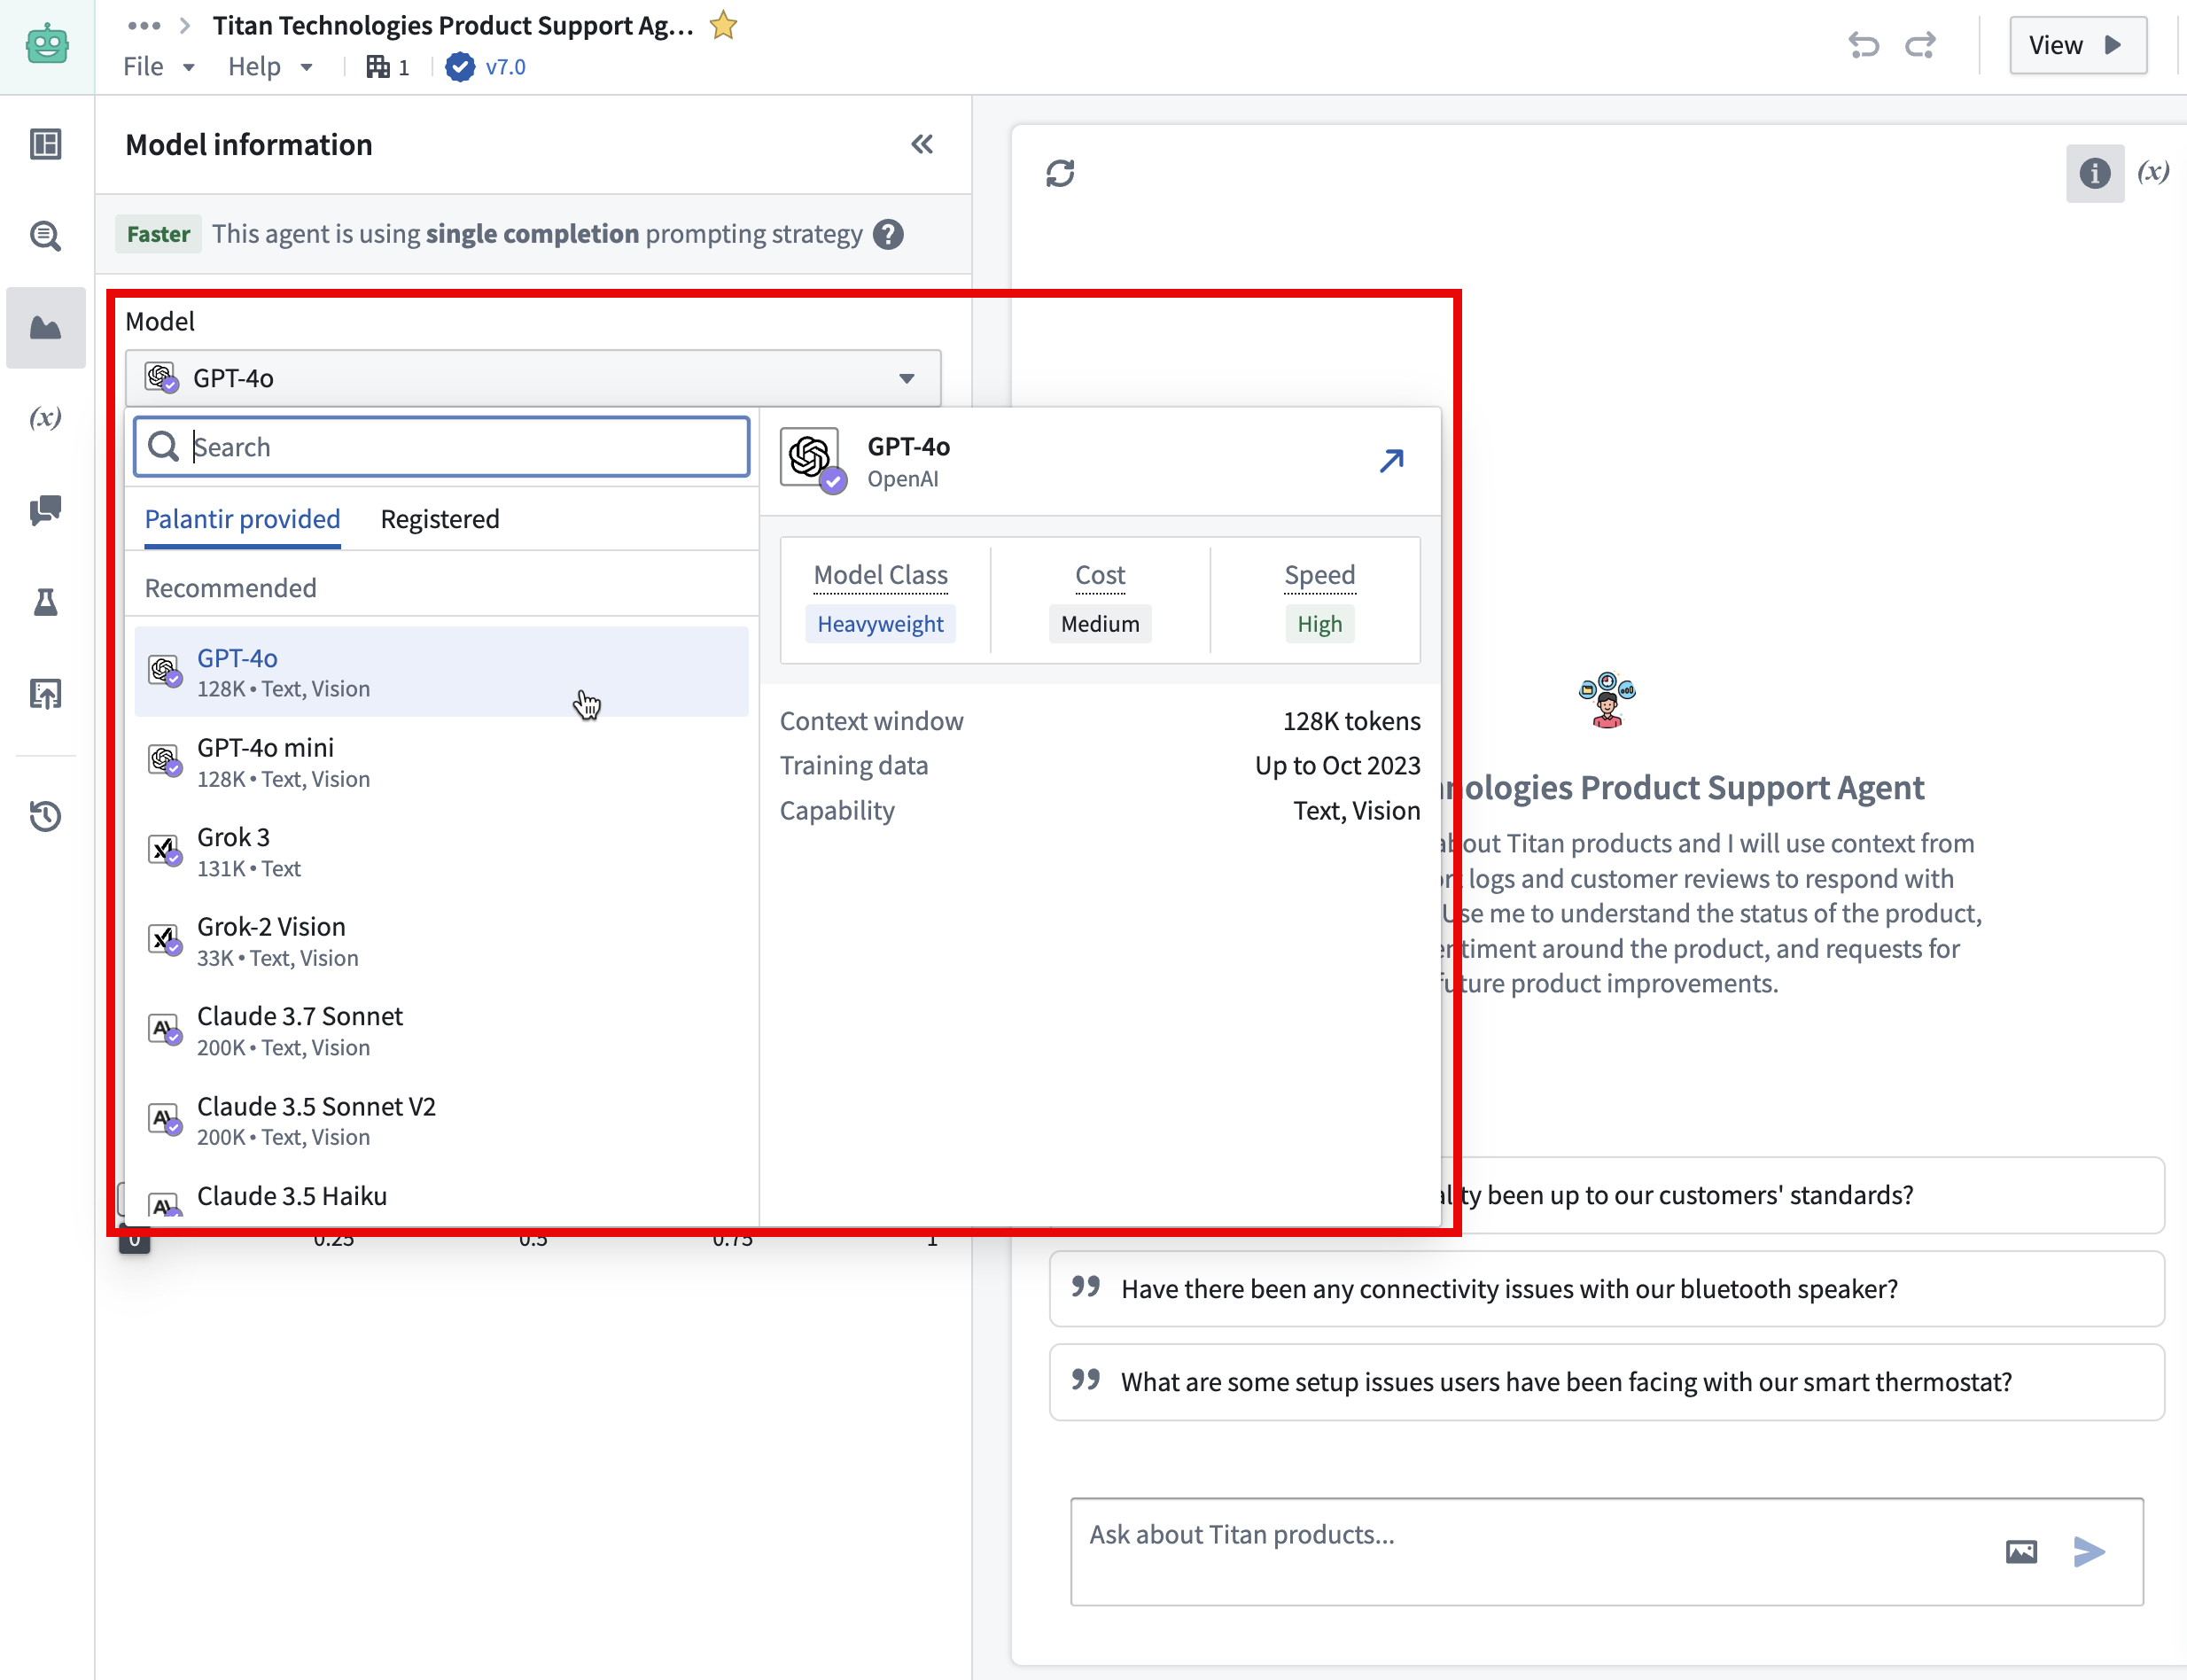Click the send message arrow in chat input
2187x1680 pixels.
[x=2088, y=1552]
